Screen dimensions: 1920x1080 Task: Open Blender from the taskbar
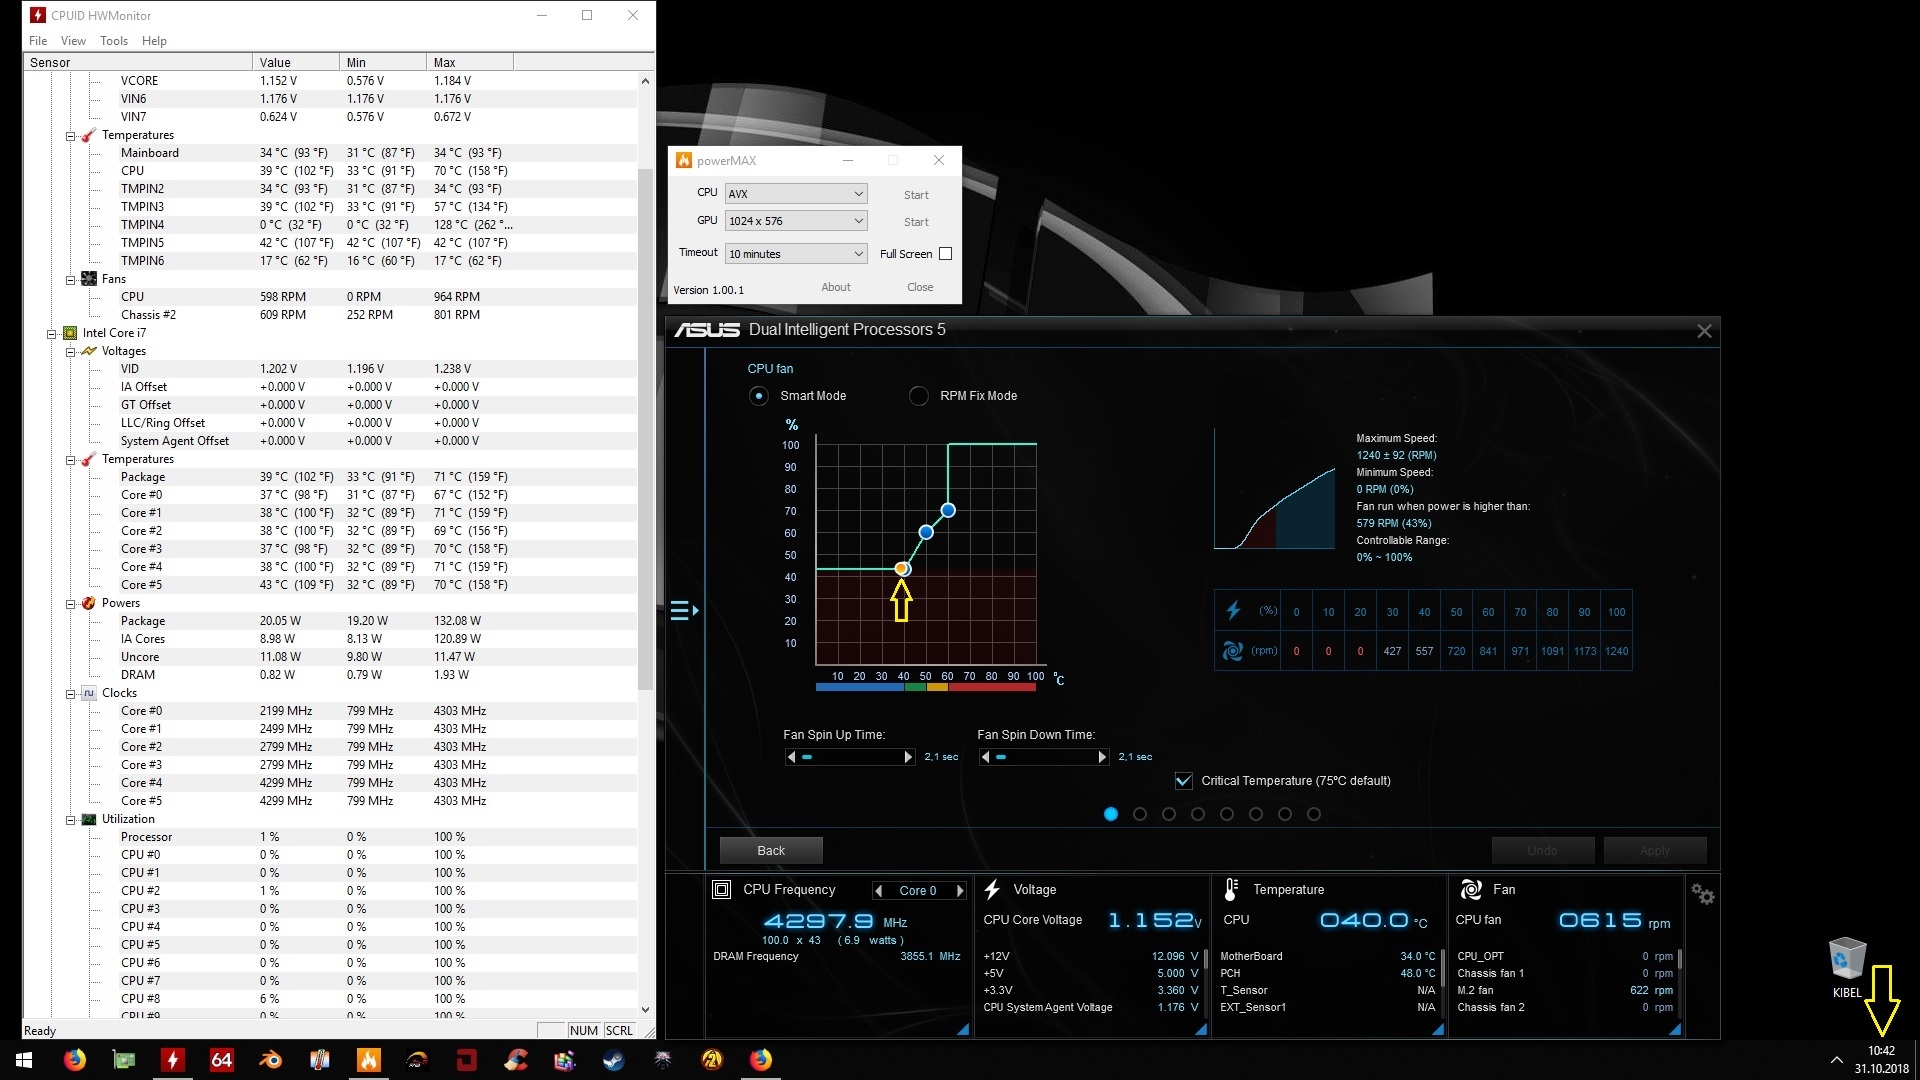270,1060
